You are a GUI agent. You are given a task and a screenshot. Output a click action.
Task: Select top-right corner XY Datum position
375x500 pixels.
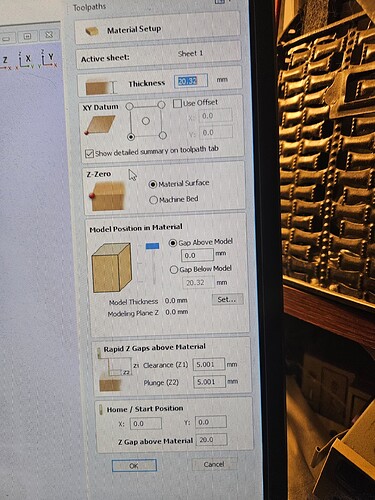tap(161, 105)
